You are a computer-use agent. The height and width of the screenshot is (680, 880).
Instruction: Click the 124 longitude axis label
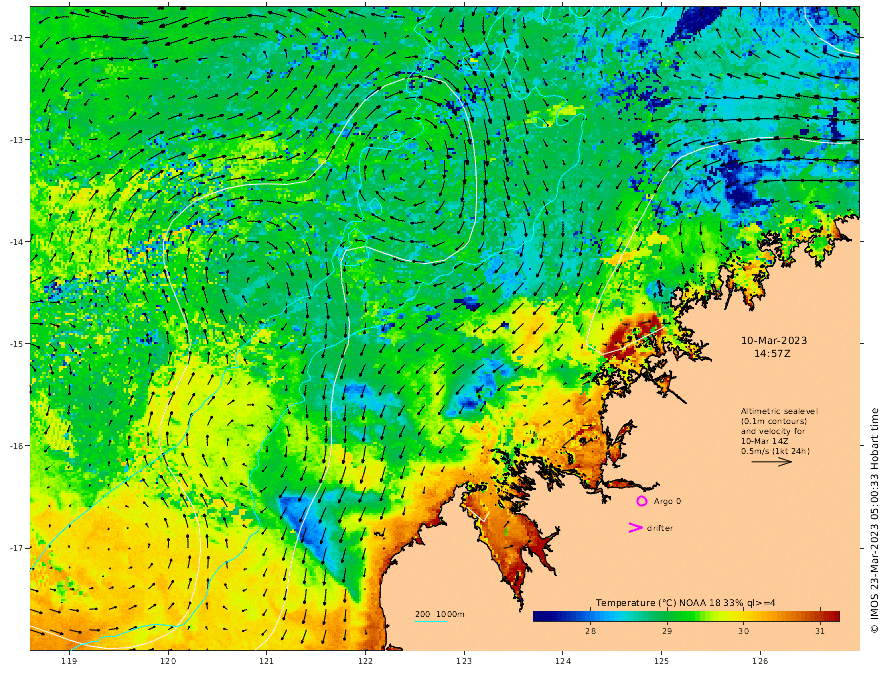[563, 661]
